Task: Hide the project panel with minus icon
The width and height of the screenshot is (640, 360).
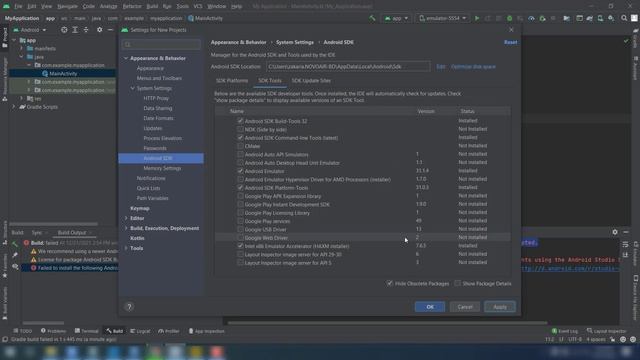Action: (110, 30)
